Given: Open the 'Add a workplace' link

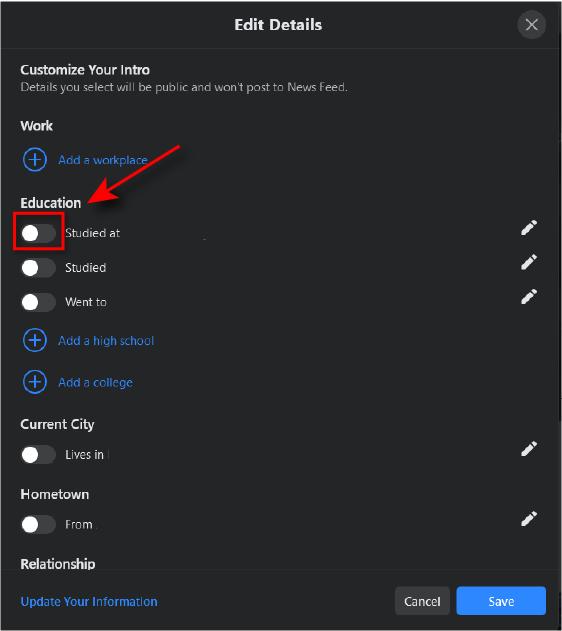Looking at the screenshot, I should pos(103,160).
